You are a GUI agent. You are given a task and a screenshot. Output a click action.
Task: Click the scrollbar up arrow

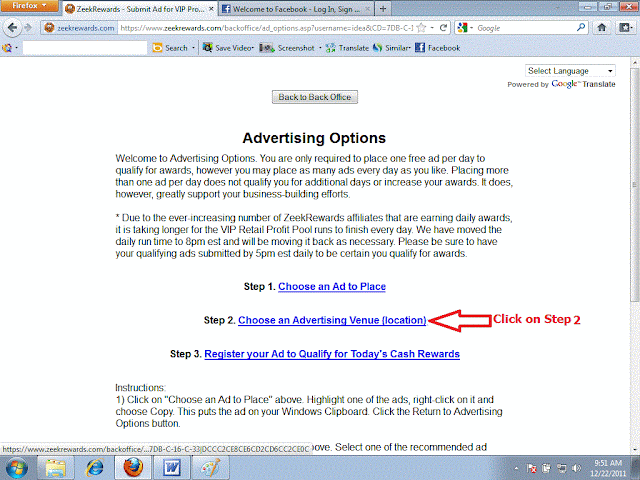(634, 63)
